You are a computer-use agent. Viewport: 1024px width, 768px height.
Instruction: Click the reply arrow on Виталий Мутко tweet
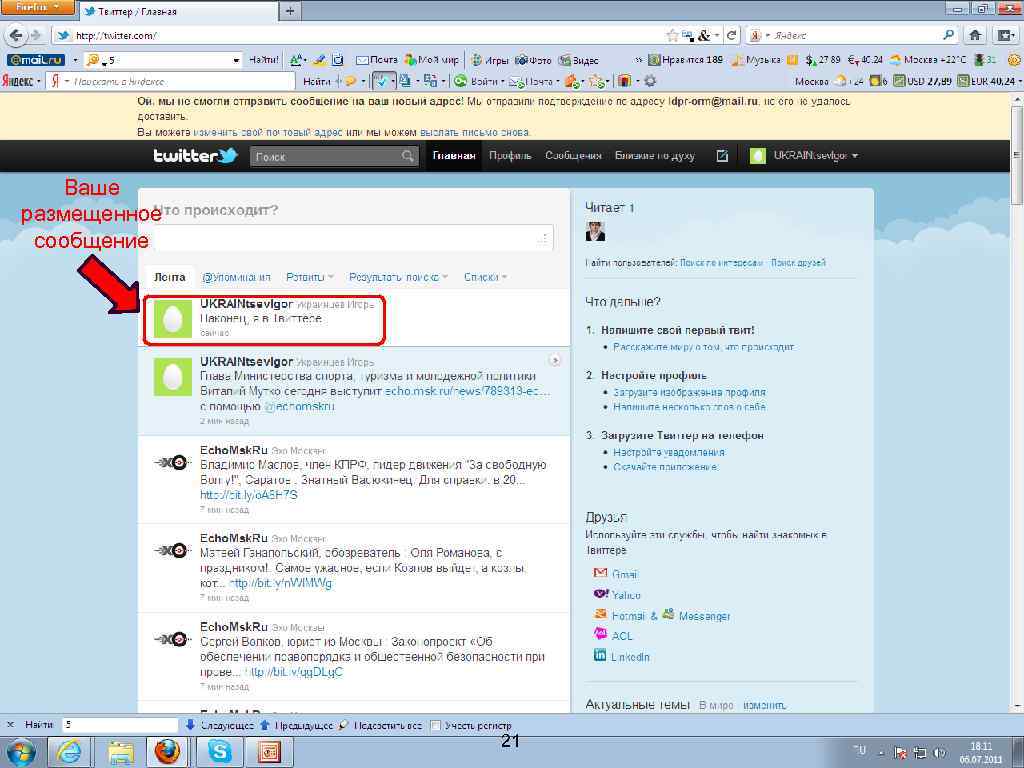pos(554,360)
